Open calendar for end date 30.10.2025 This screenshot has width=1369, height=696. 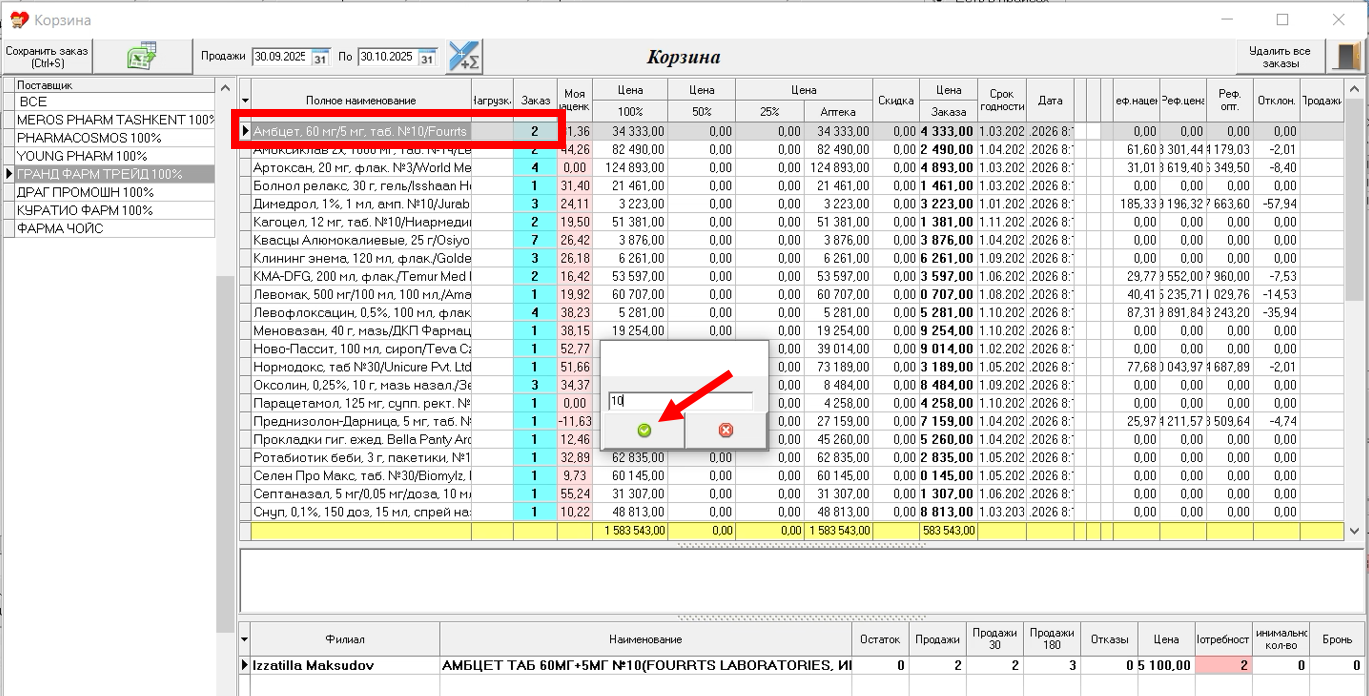(x=427, y=58)
